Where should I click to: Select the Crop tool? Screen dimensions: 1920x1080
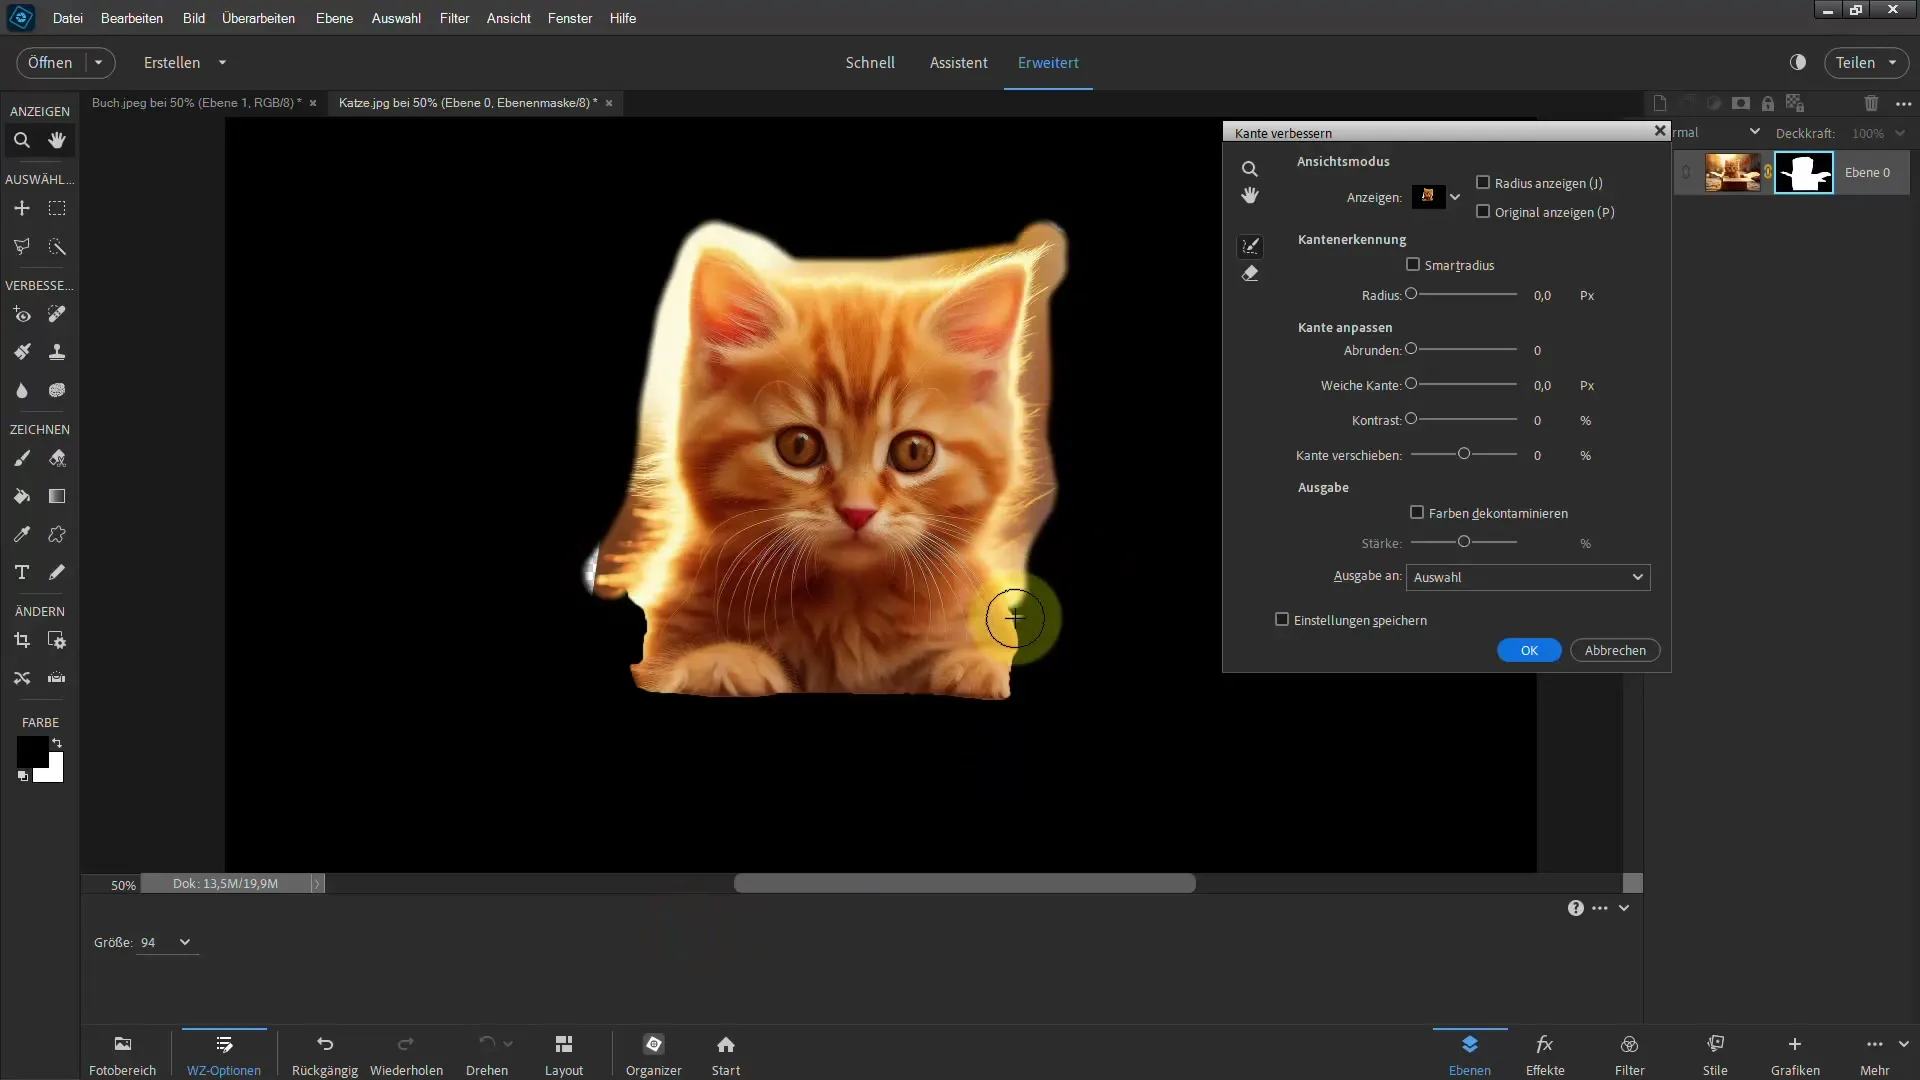pyautogui.click(x=21, y=640)
